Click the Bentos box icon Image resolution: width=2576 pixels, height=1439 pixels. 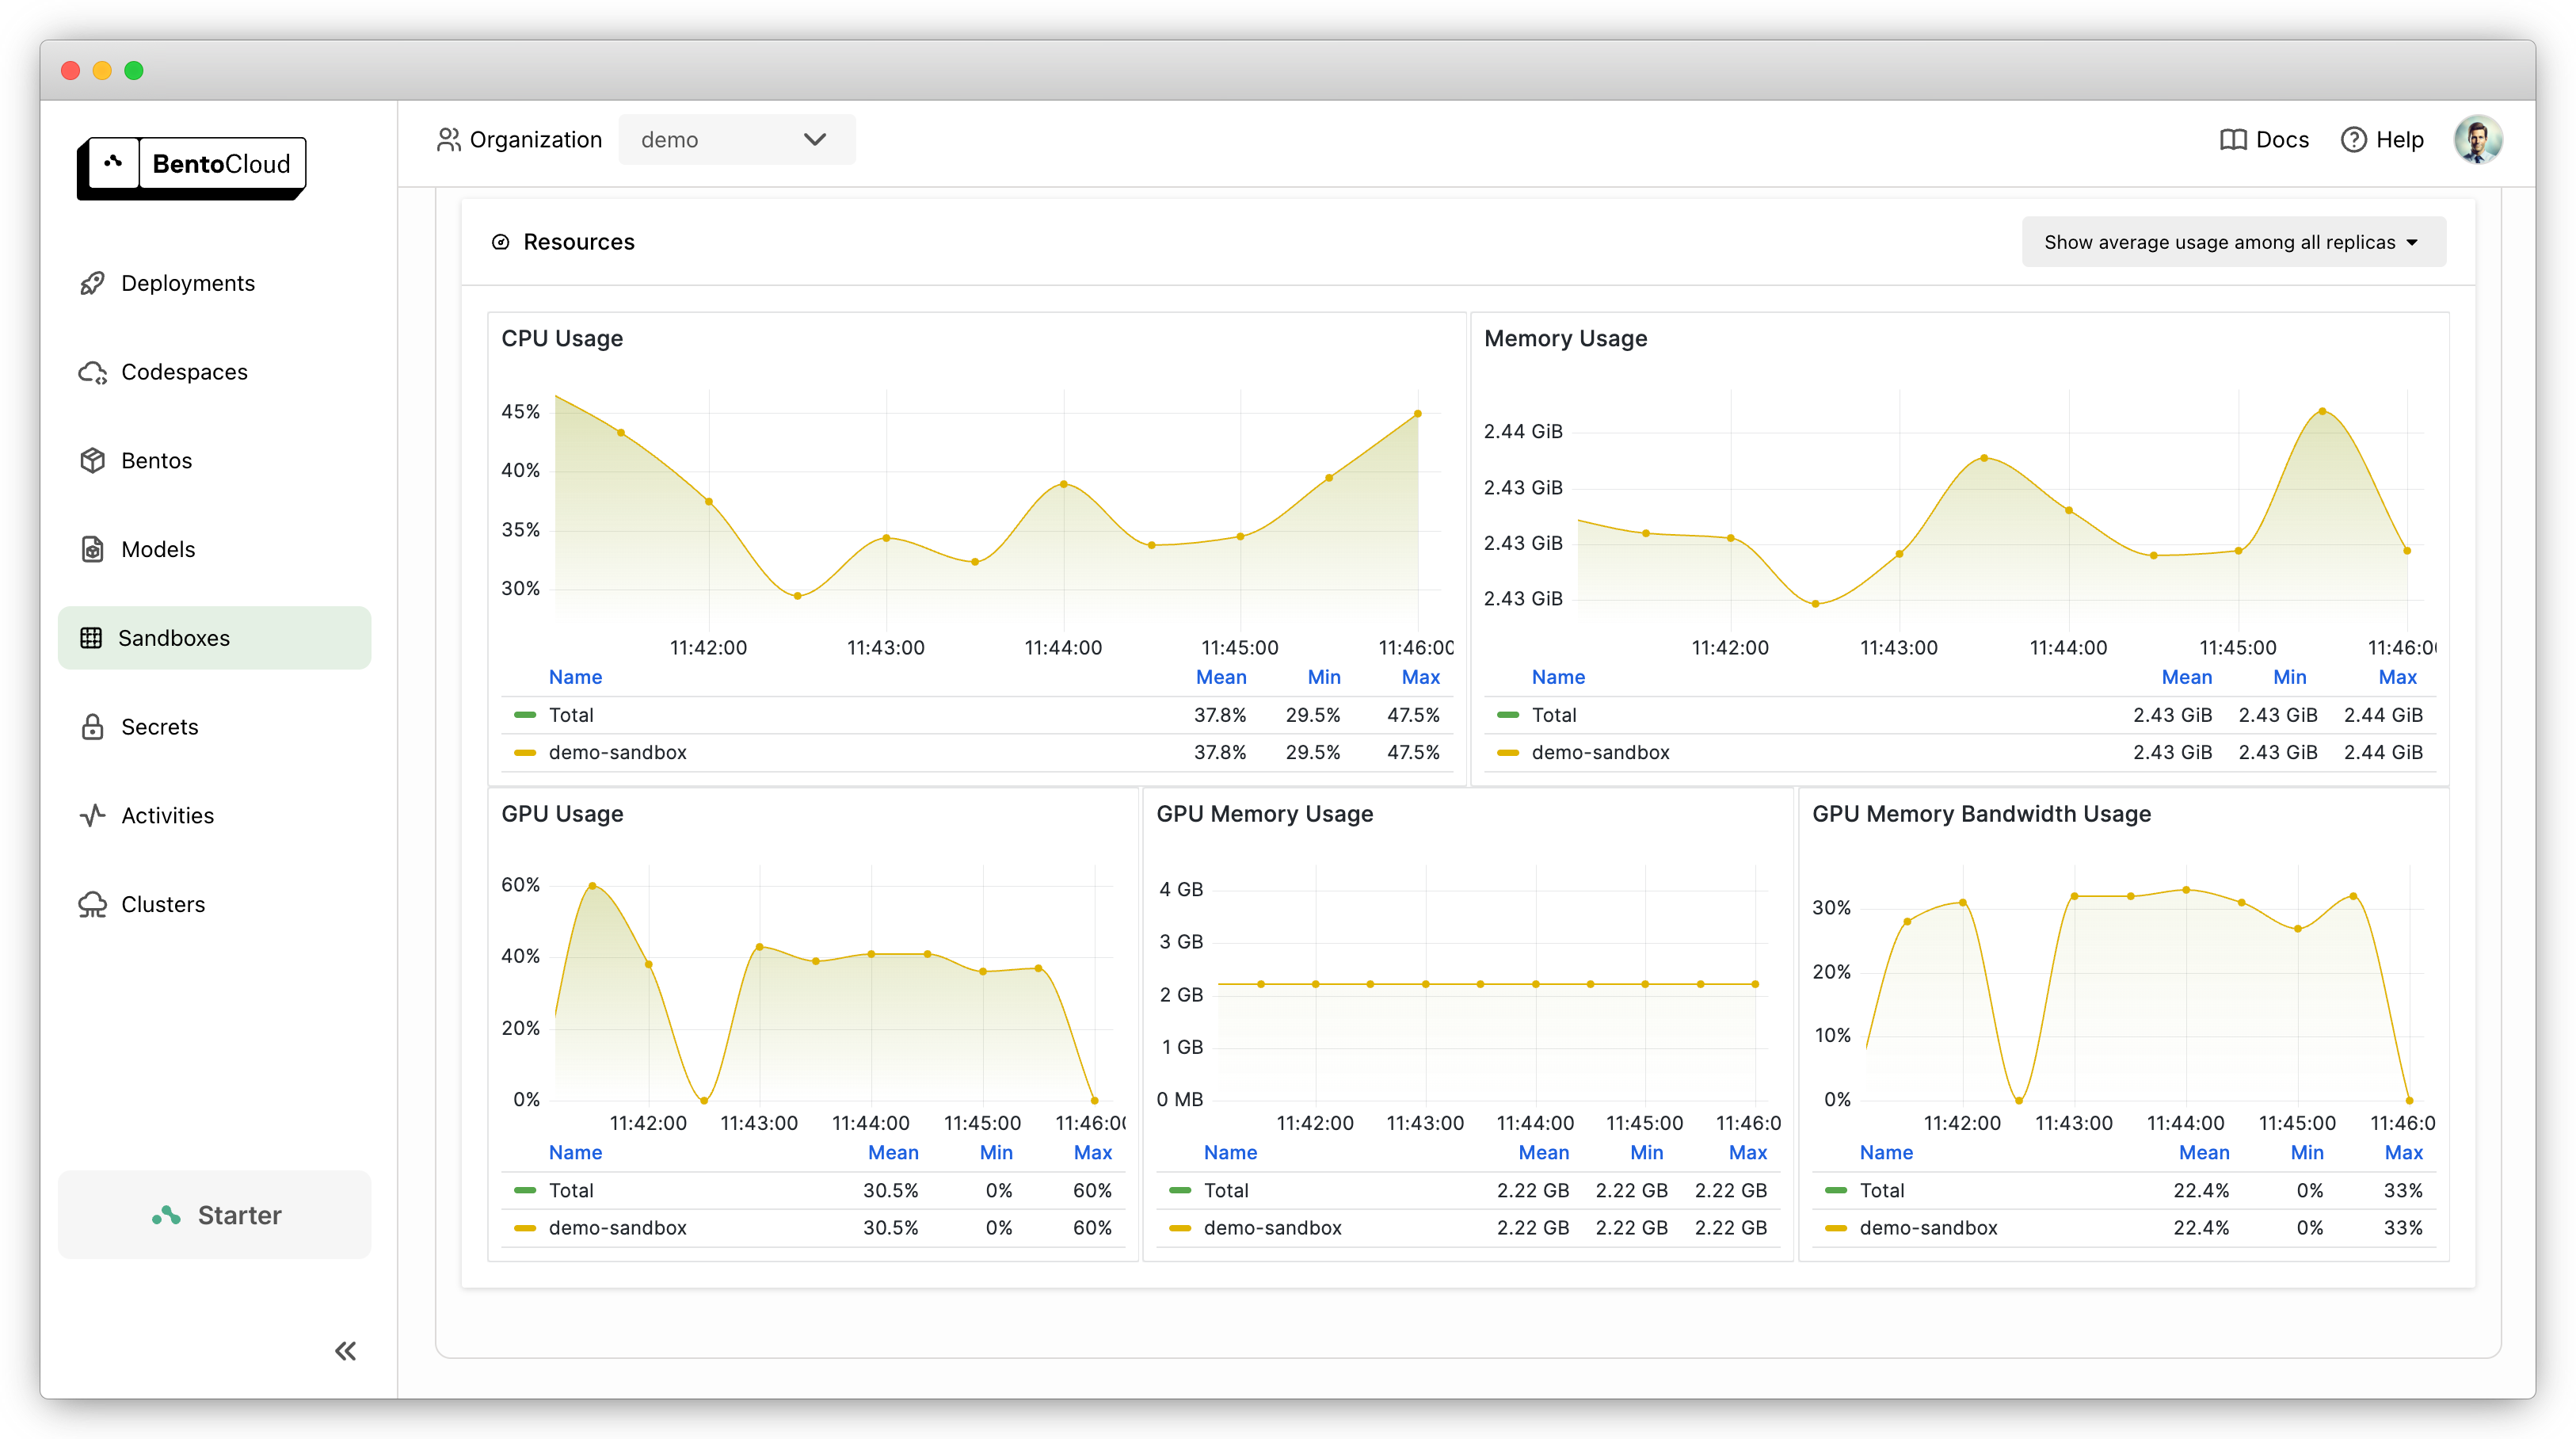(92, 461)
